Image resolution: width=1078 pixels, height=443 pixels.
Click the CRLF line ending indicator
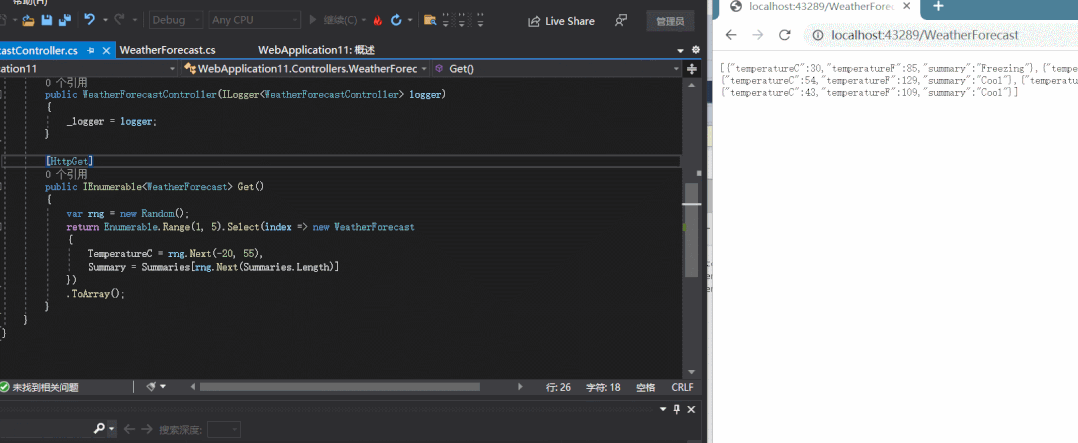click(x=683, y=387)
